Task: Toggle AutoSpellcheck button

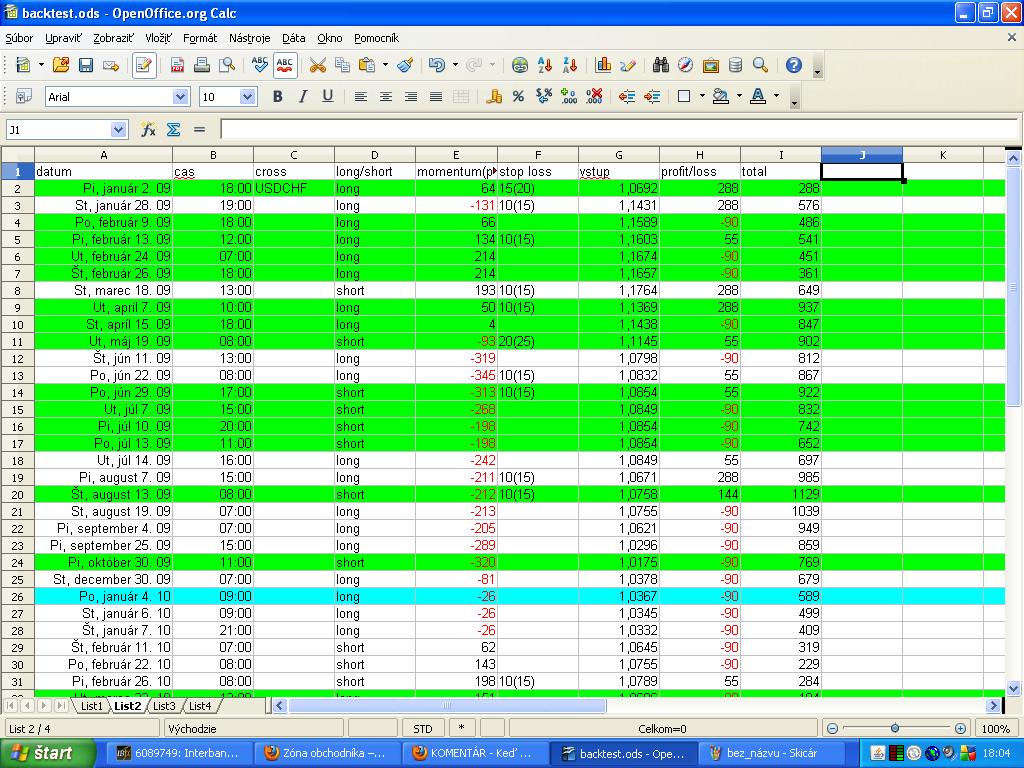Action: [x=285, y=66]
